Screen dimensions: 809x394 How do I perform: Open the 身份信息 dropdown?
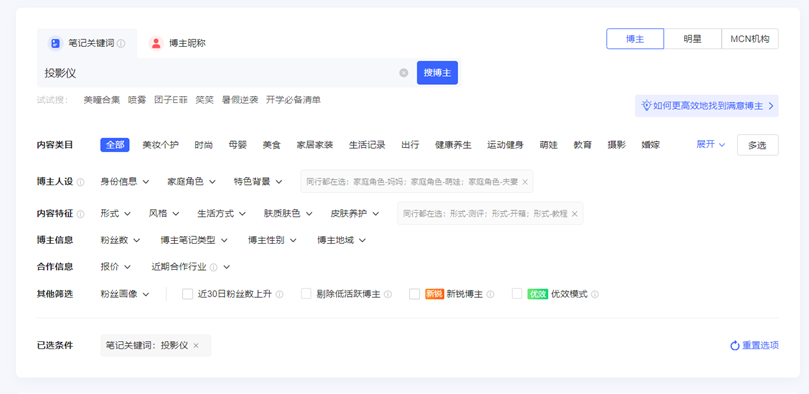[x=125, y=182]
